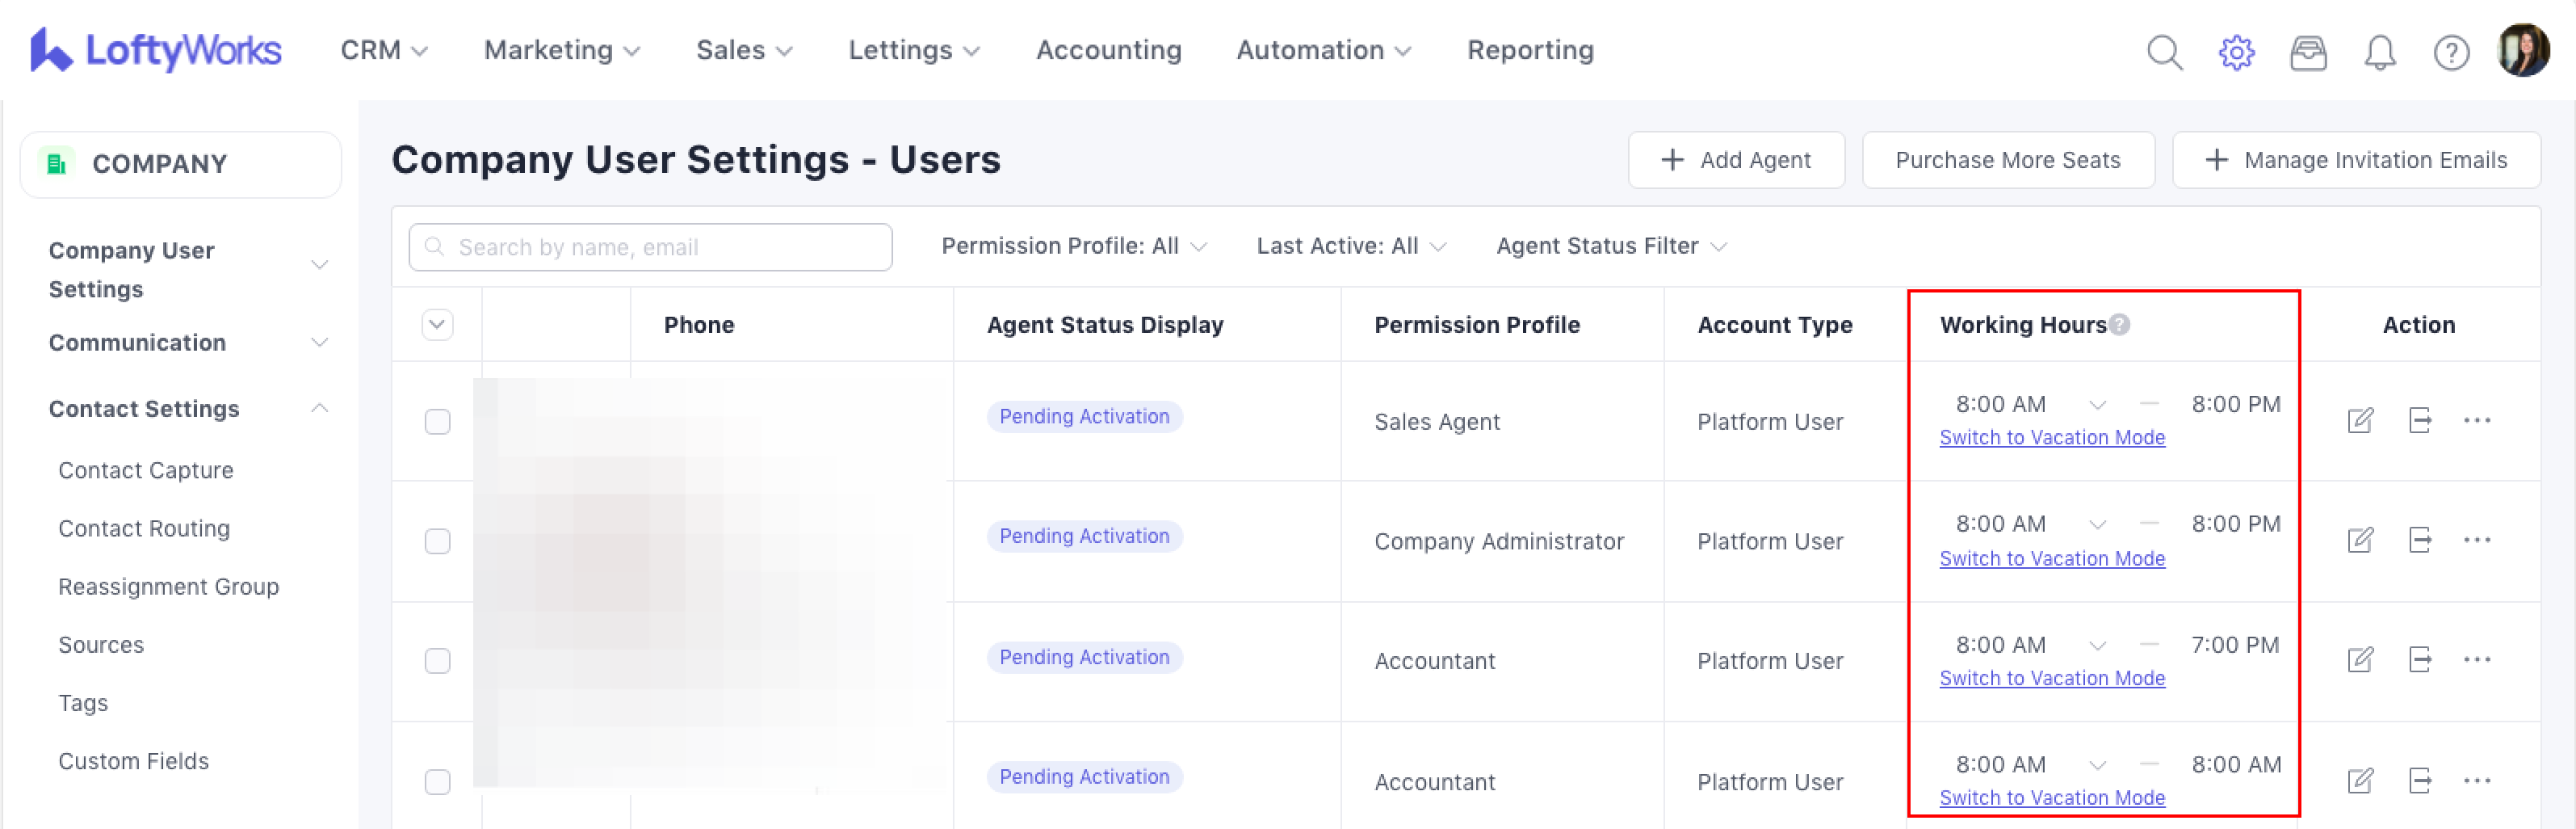Open the inbox tray icon
Image resolution: width=2576 pixels, height=829 pixels.
click(2308, 52)
